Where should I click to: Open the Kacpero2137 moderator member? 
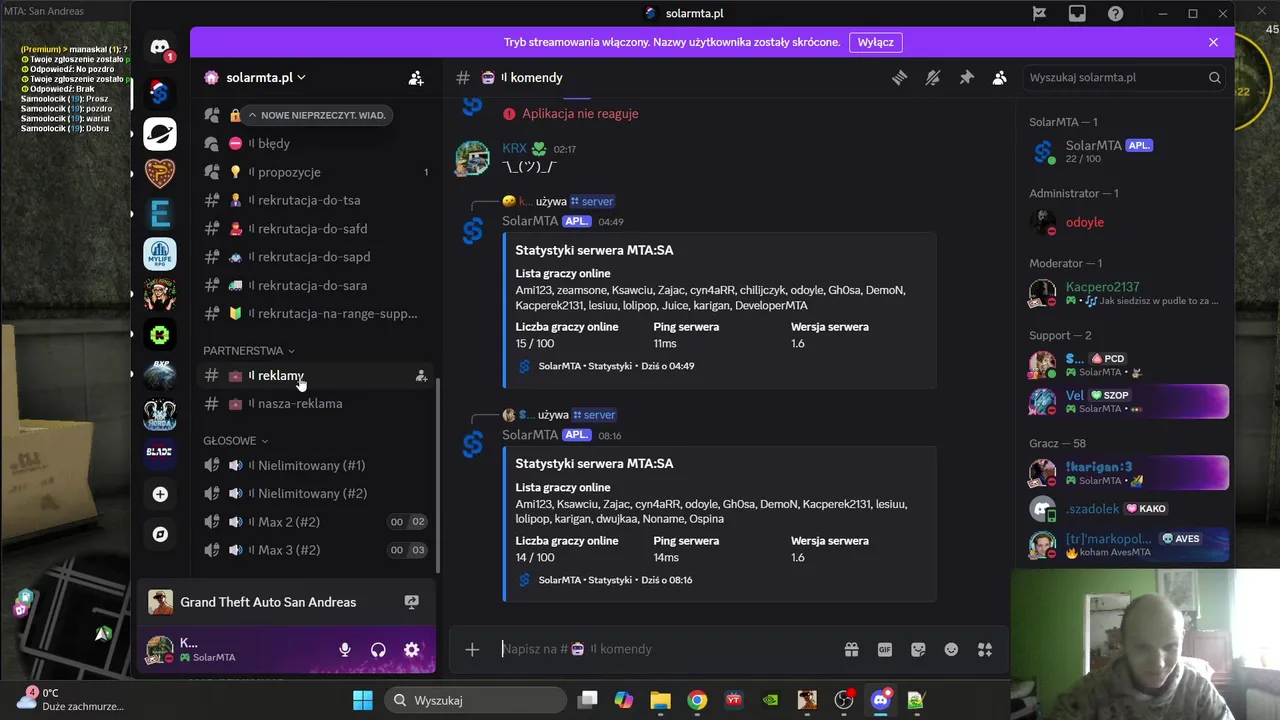[1128, 293]
